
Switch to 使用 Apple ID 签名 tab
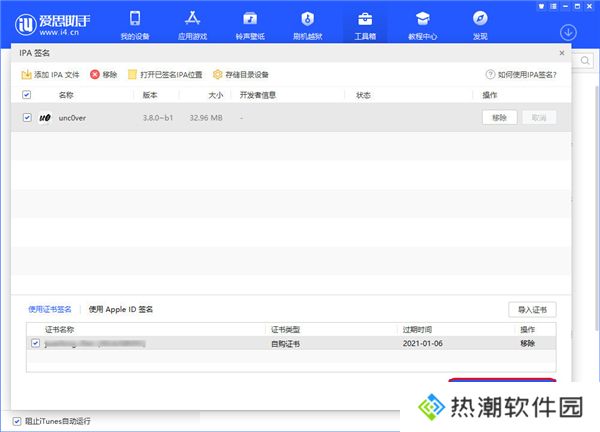121,309
